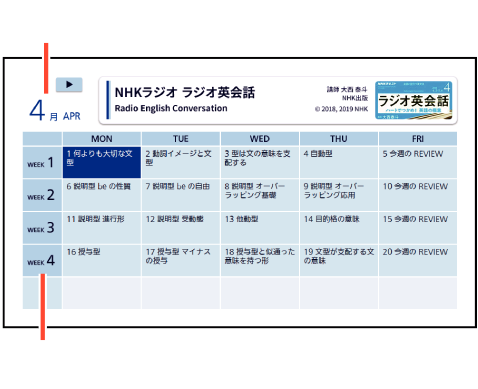Select lesson 6 説明型 be の性質

click(x=102, y=195)
